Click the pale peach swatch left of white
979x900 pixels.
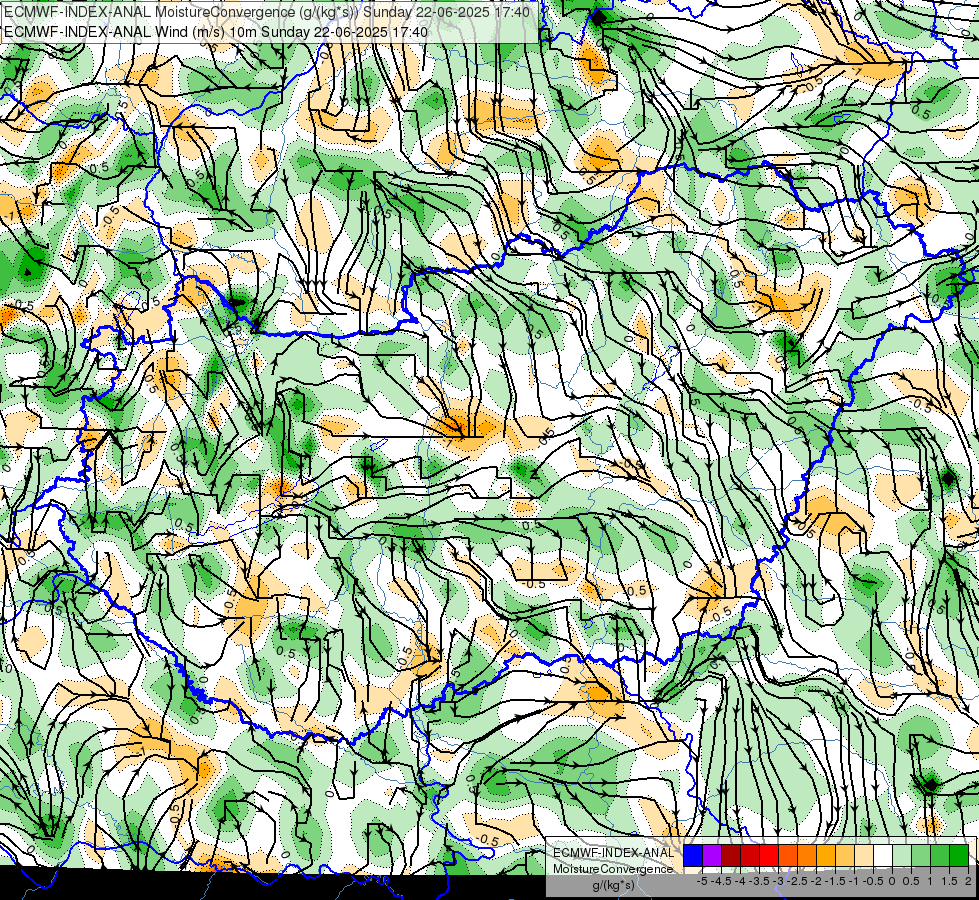tap(864, 856)
